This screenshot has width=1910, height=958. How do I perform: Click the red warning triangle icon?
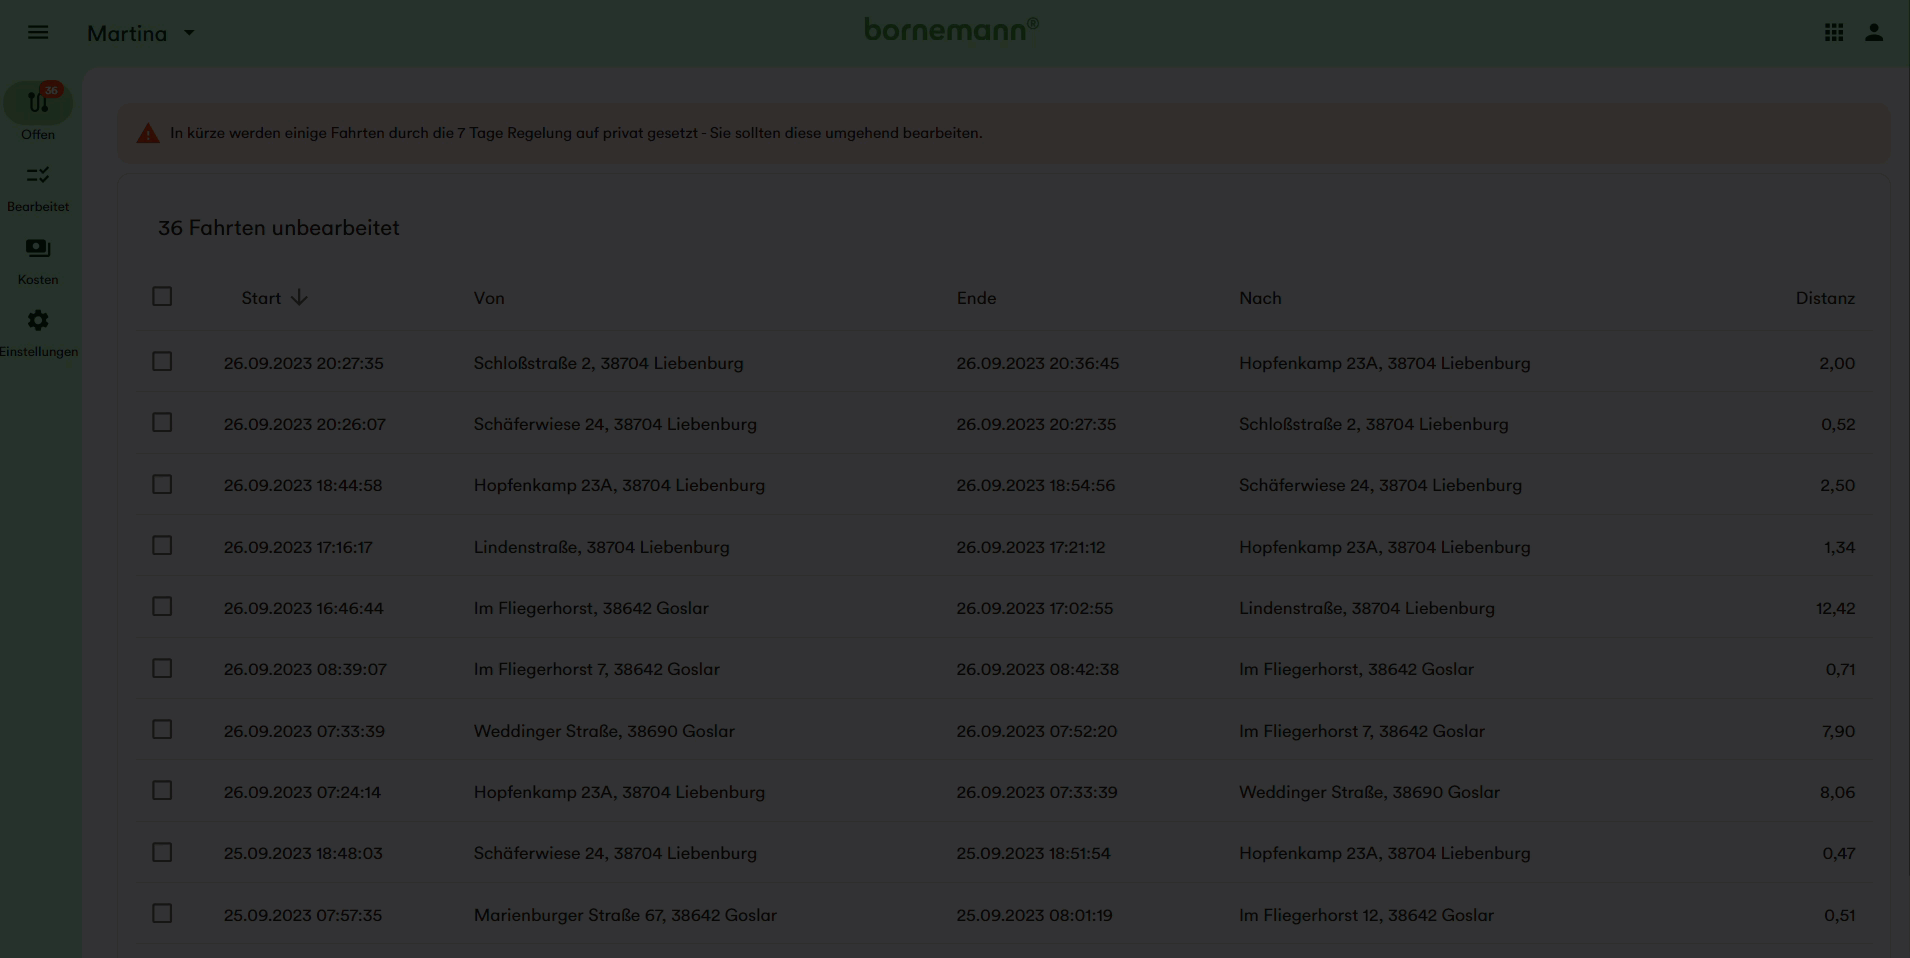coord(148,134)
